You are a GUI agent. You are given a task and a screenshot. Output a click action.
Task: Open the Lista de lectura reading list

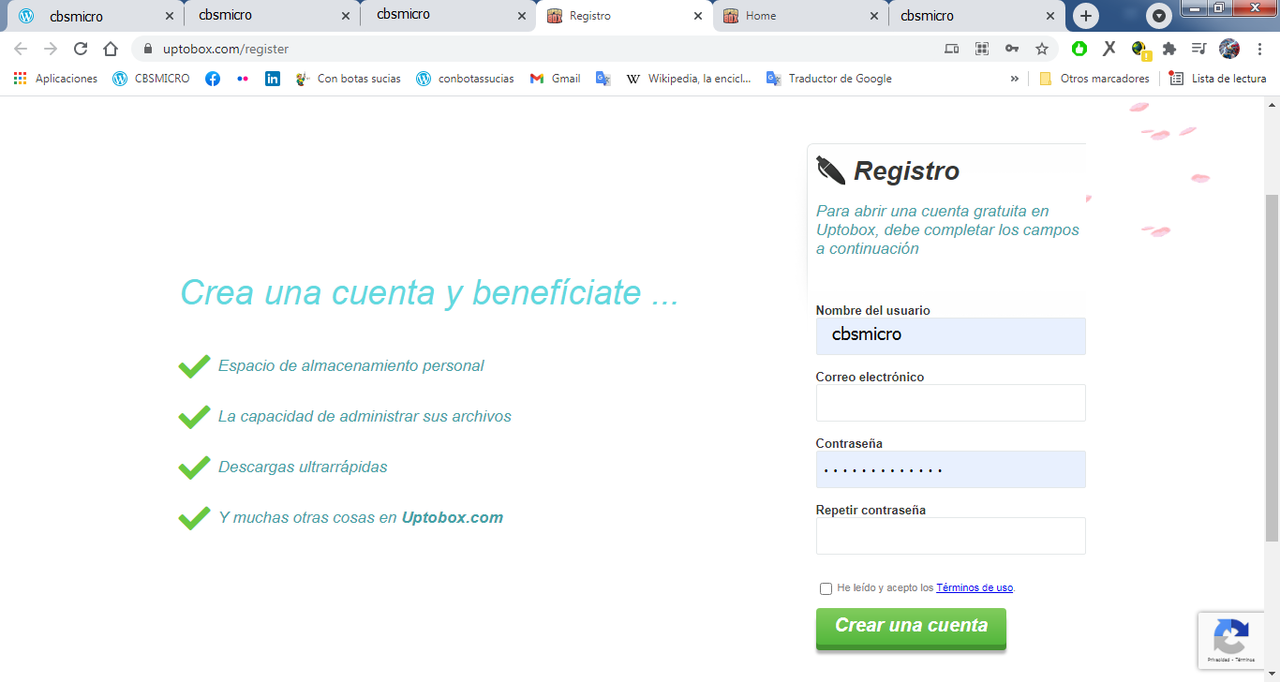(1217, 78)
